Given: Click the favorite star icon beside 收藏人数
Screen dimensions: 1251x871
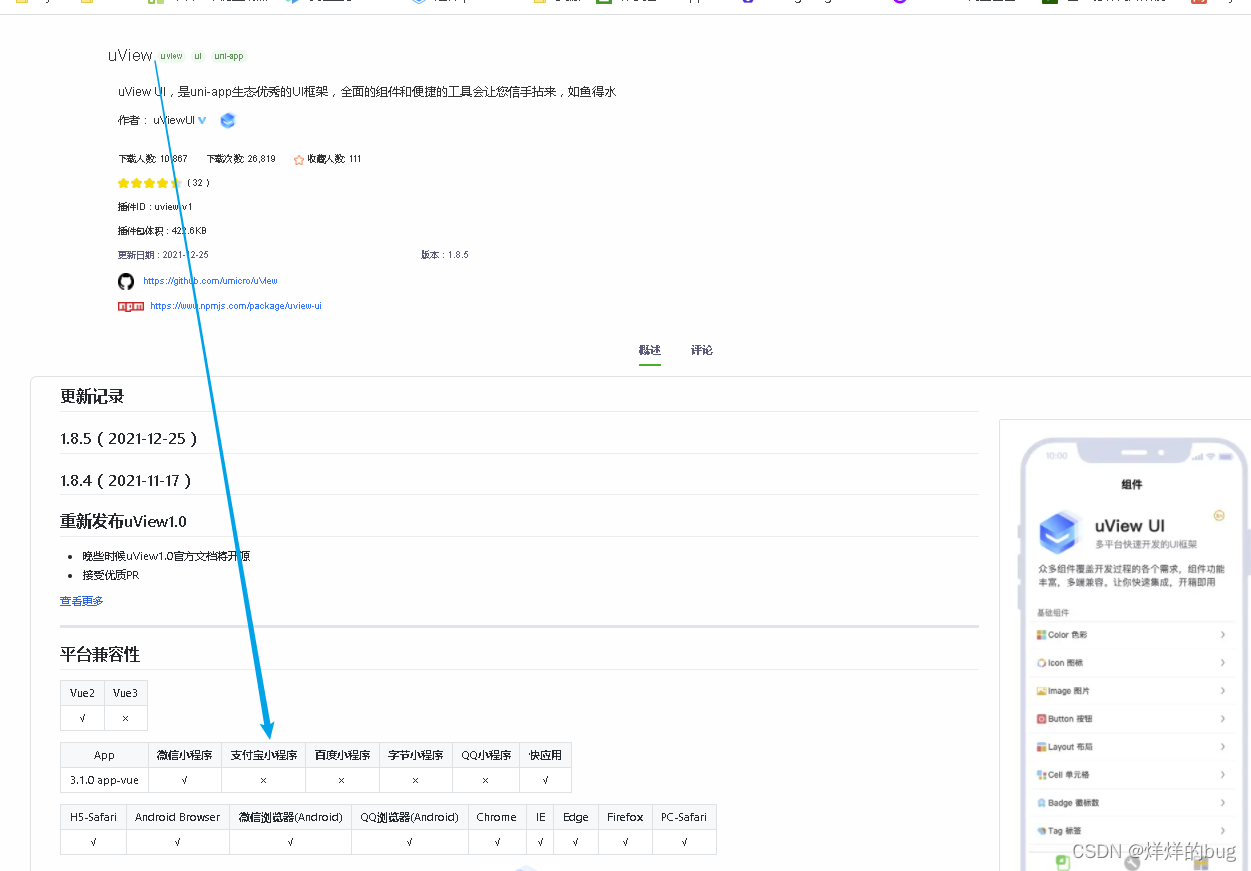Looking at the screenshot, I should coord(298,159).
